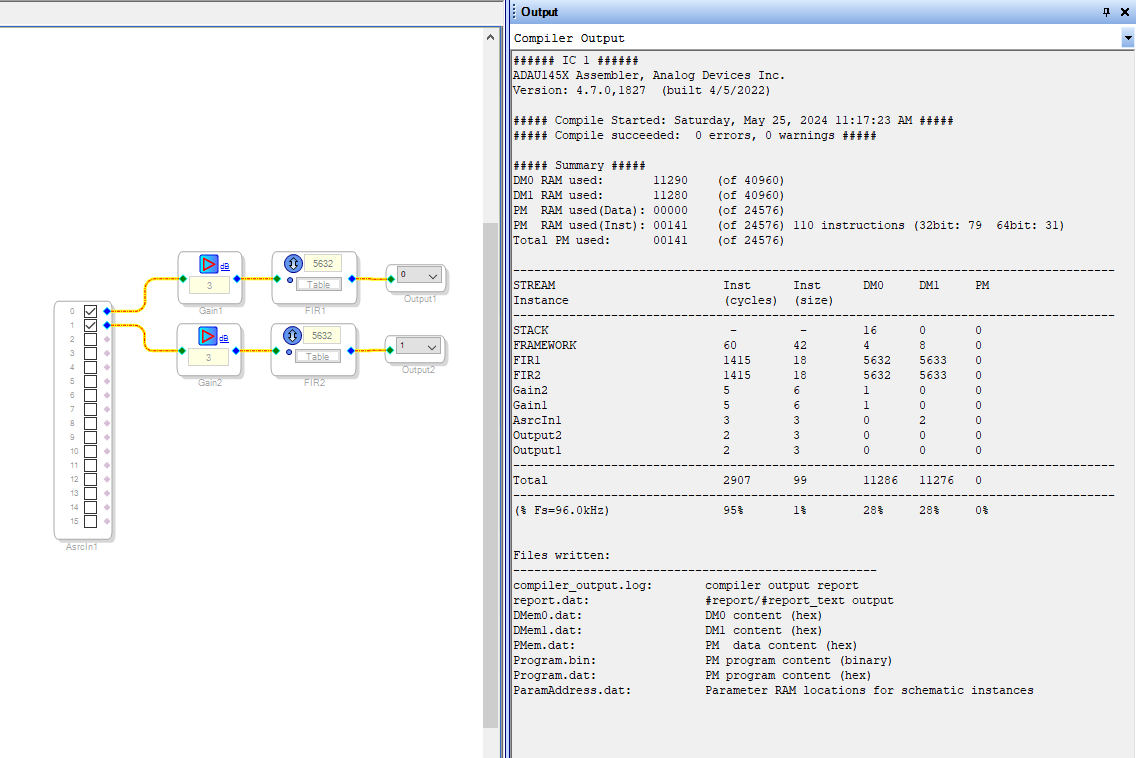Select the FIR2 block label
Screen dimensions: 1136x758
point(314,383)
